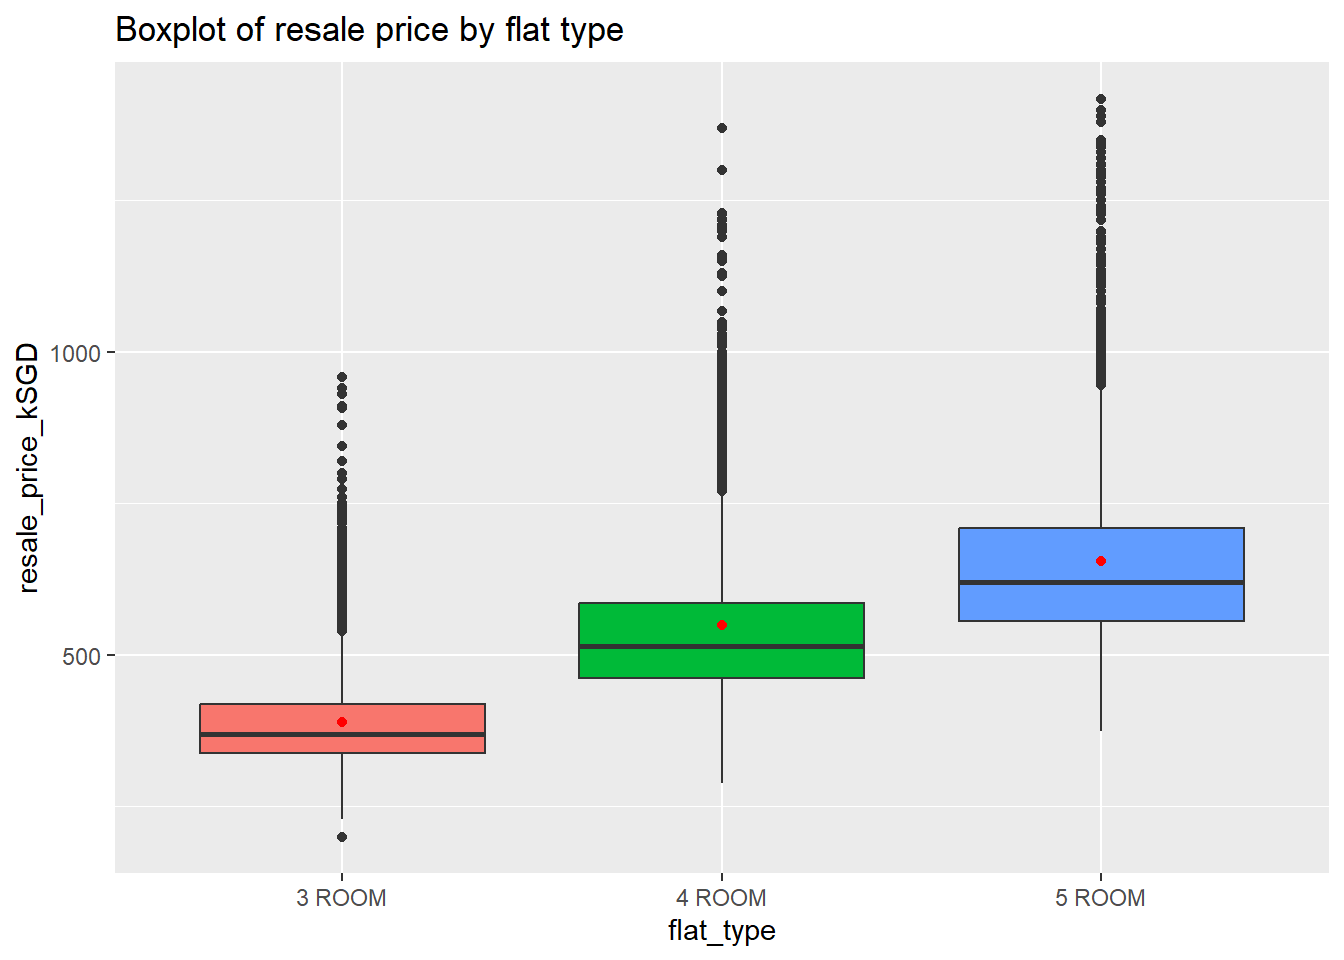
Task: Click the second-highest outlier above 4 ROOM
Action: [722, 170]
